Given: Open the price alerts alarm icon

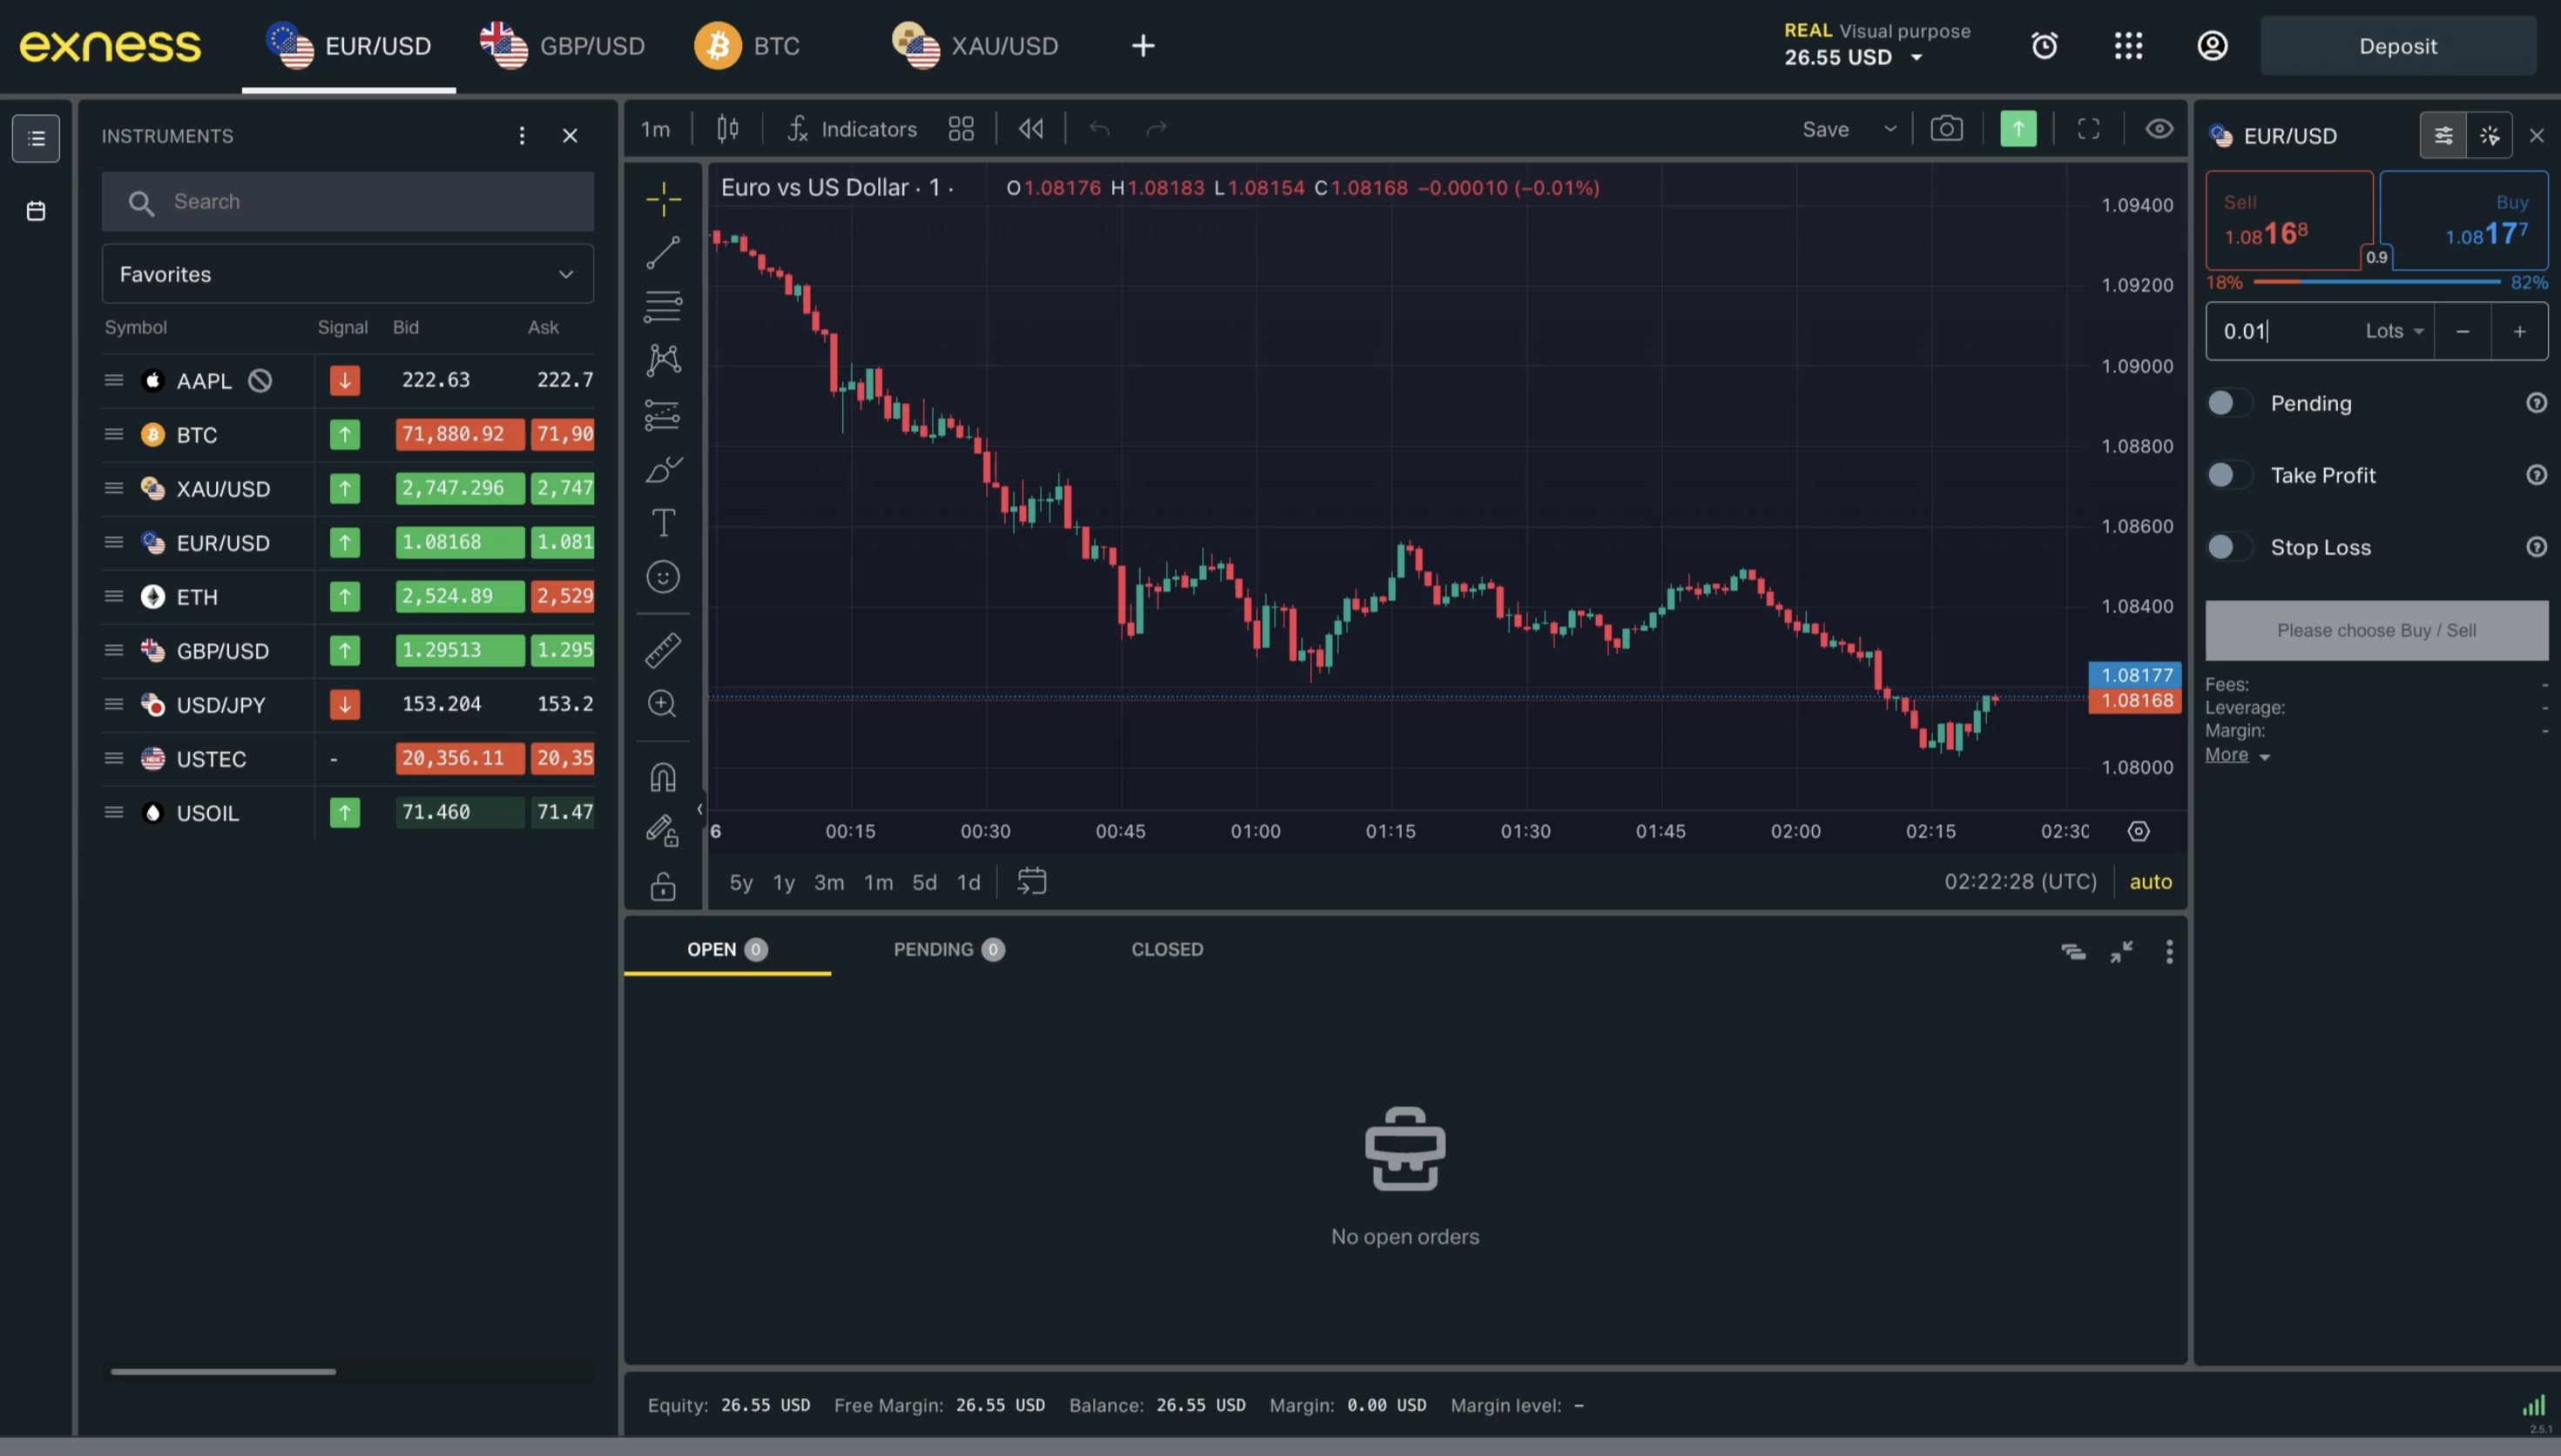Looking at the screenshot, I should coord(2044,46).
